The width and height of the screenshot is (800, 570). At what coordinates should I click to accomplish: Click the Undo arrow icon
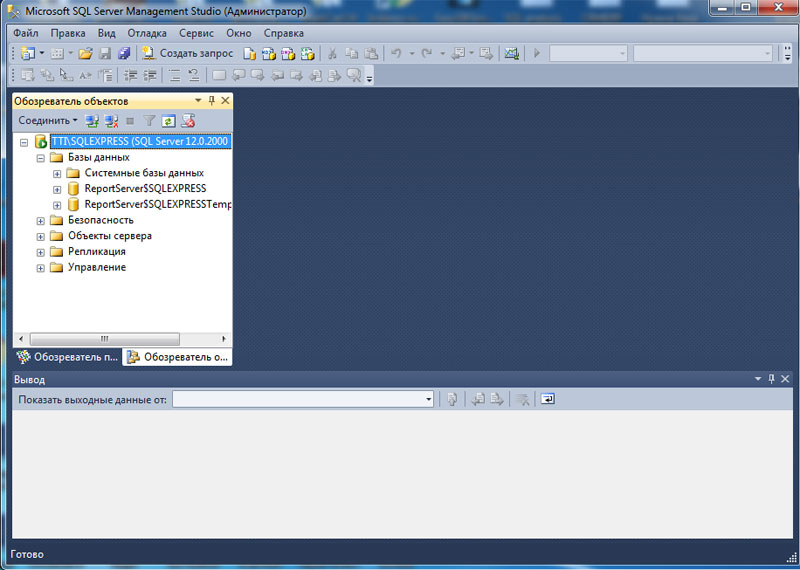coord(396,53)
